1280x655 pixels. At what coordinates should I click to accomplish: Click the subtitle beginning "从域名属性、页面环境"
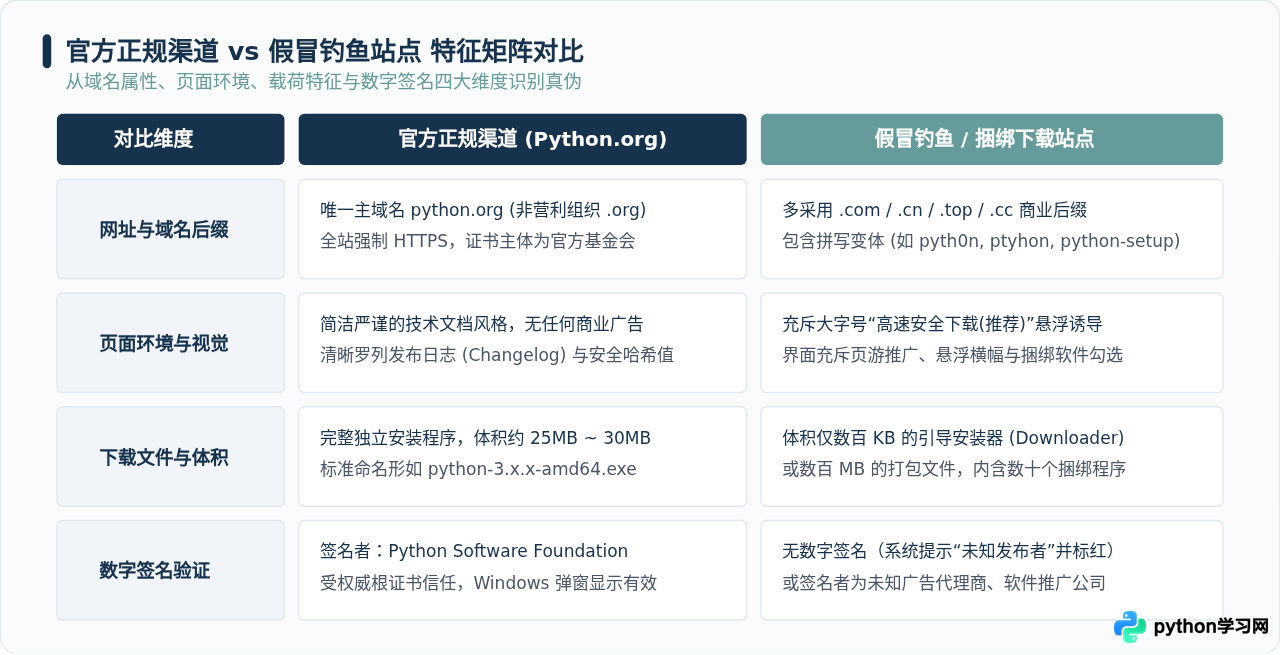click(x=324, y=82)
